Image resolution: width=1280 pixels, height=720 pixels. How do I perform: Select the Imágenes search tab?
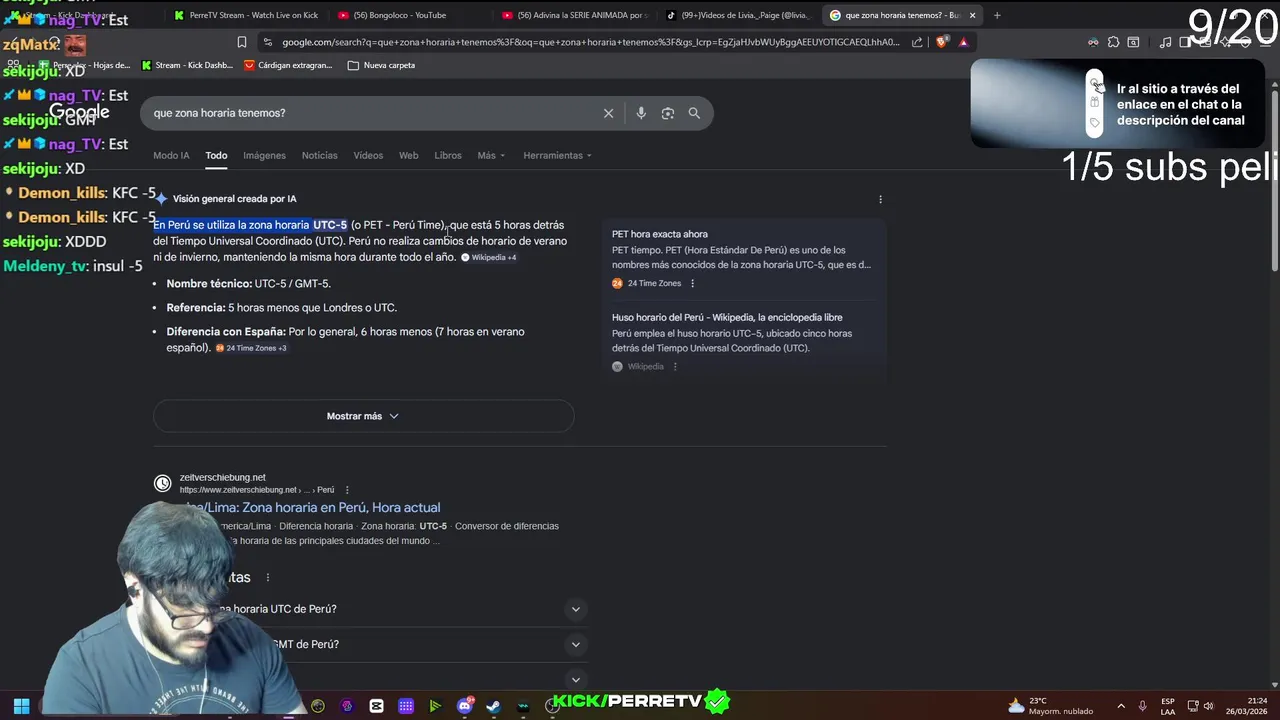tap(264, 155)
